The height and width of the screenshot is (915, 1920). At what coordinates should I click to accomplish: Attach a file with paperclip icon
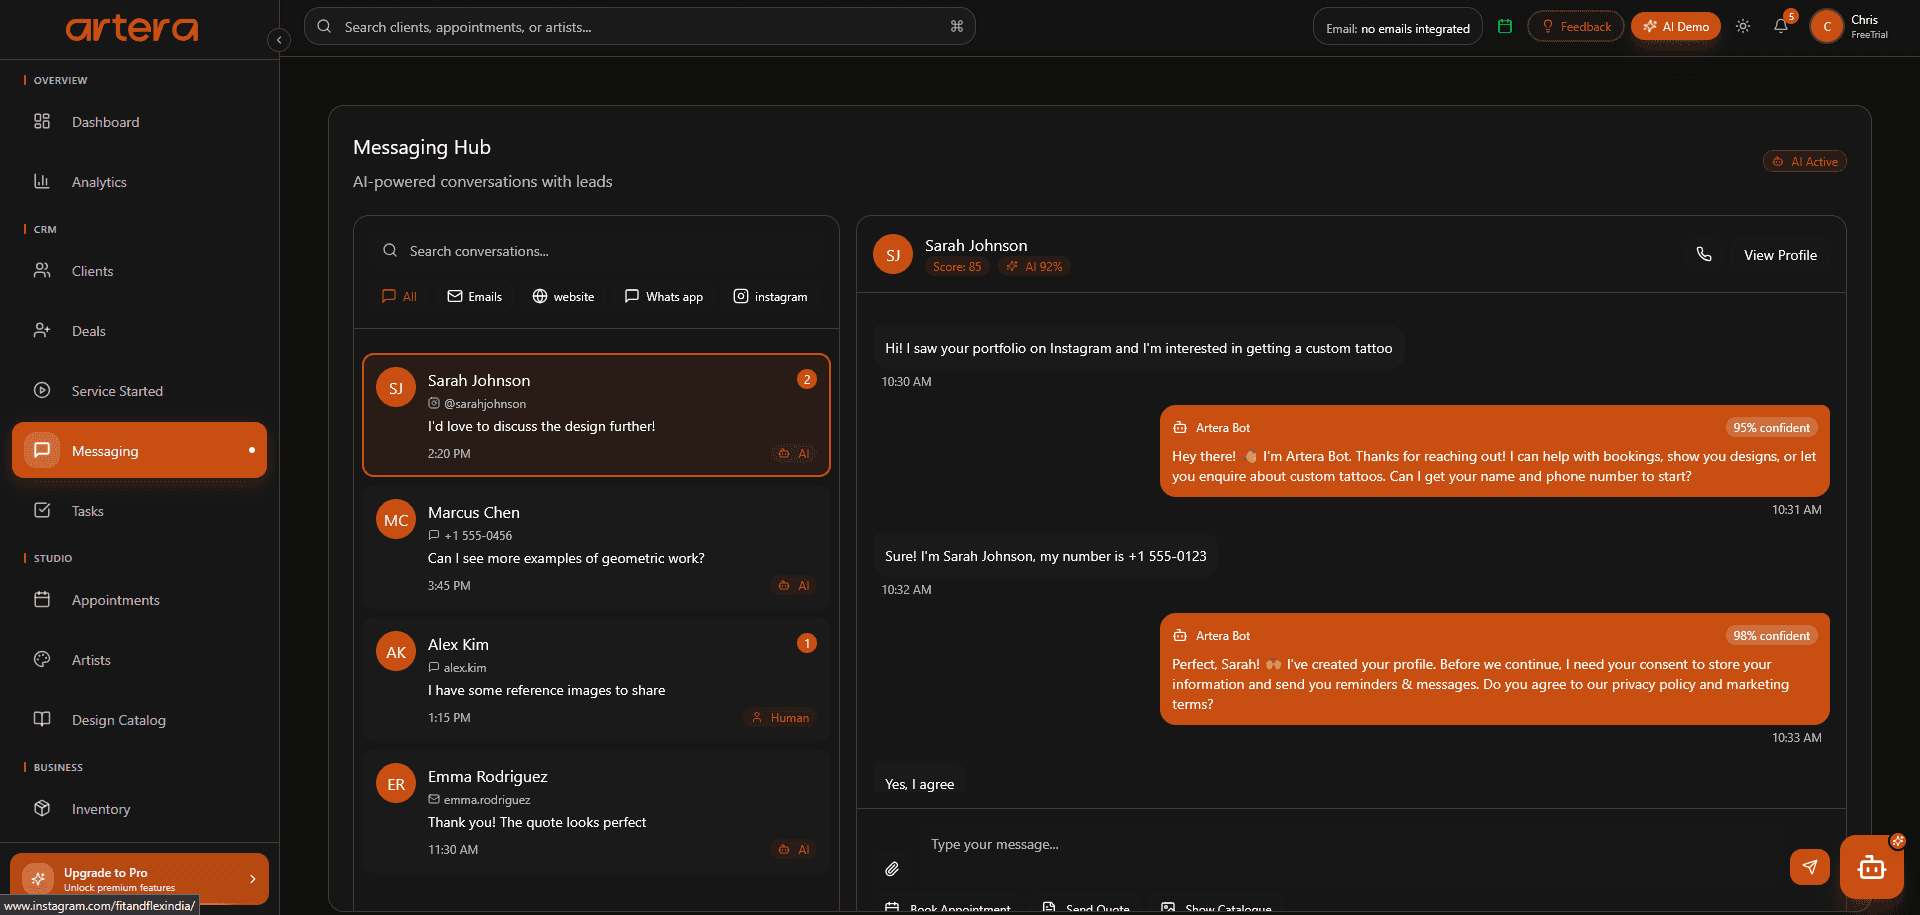point(892,869)
